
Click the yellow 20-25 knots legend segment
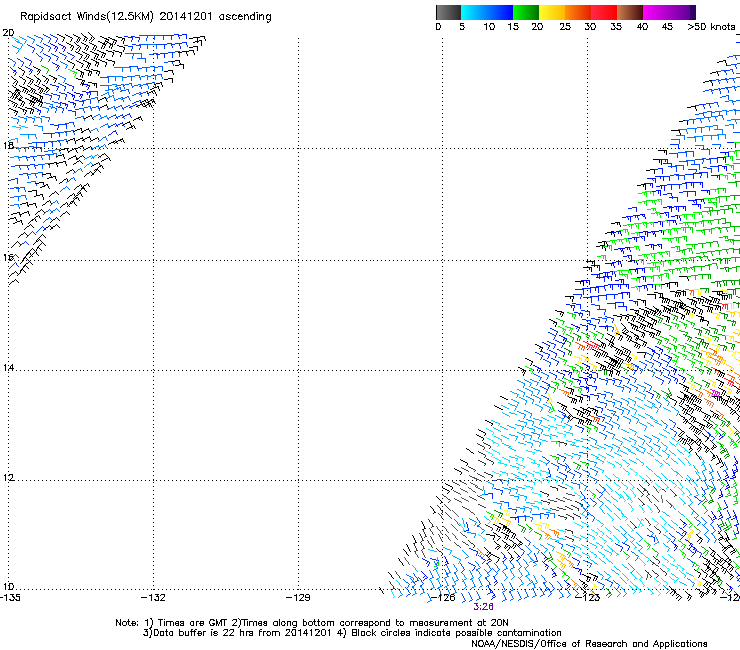tap(552, 12)
